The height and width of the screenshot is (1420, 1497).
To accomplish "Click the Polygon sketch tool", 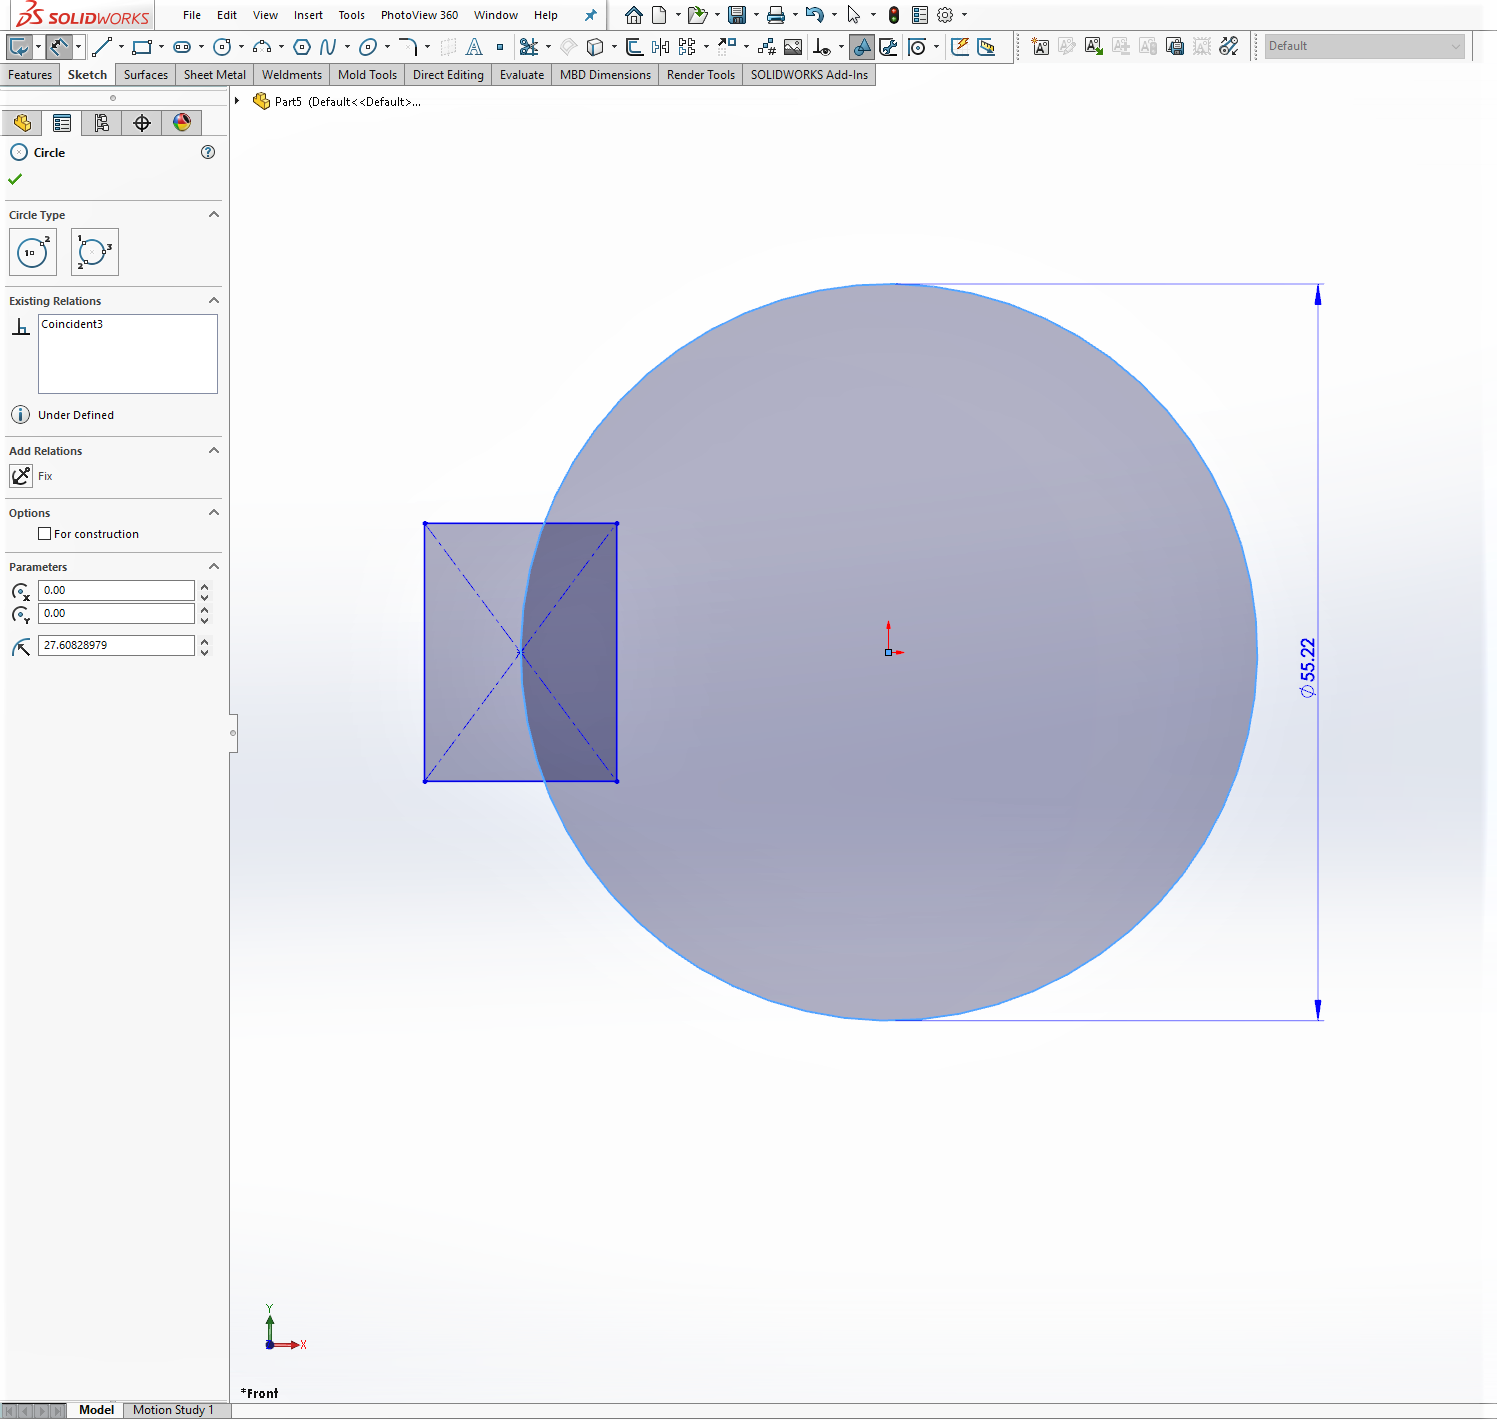I will [x=302, y=47].
